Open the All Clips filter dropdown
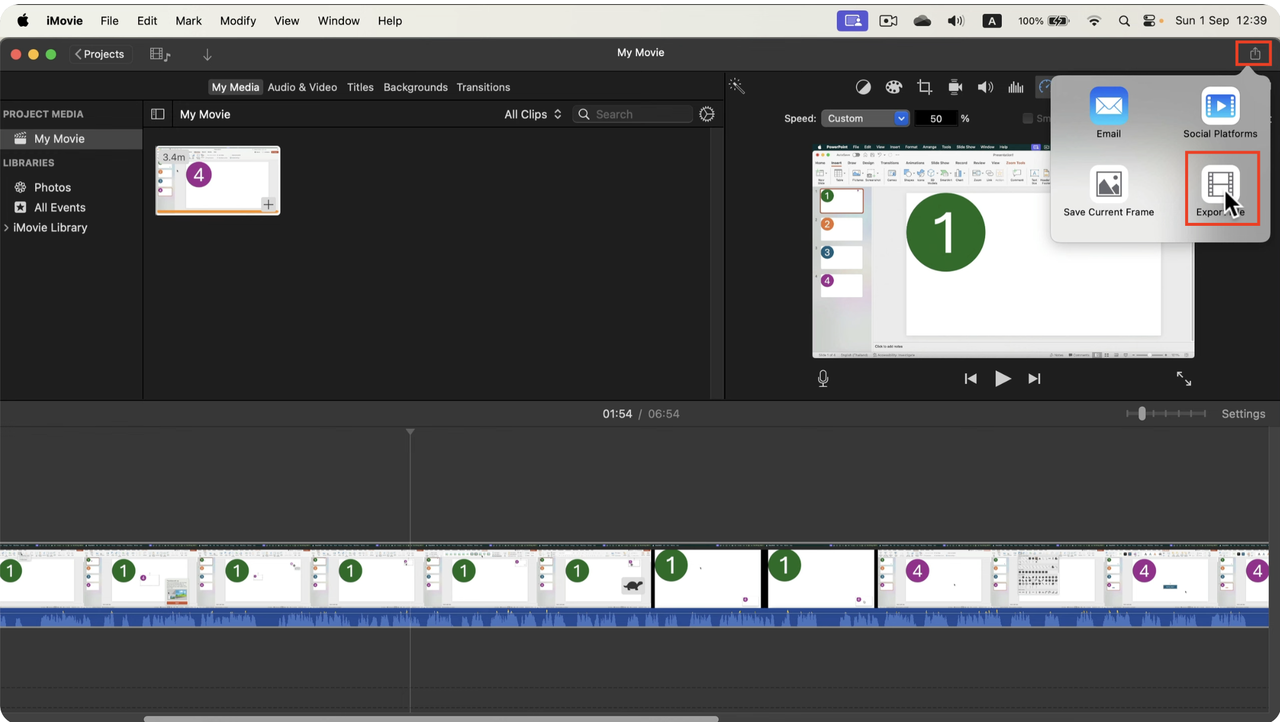 (532, 114)
